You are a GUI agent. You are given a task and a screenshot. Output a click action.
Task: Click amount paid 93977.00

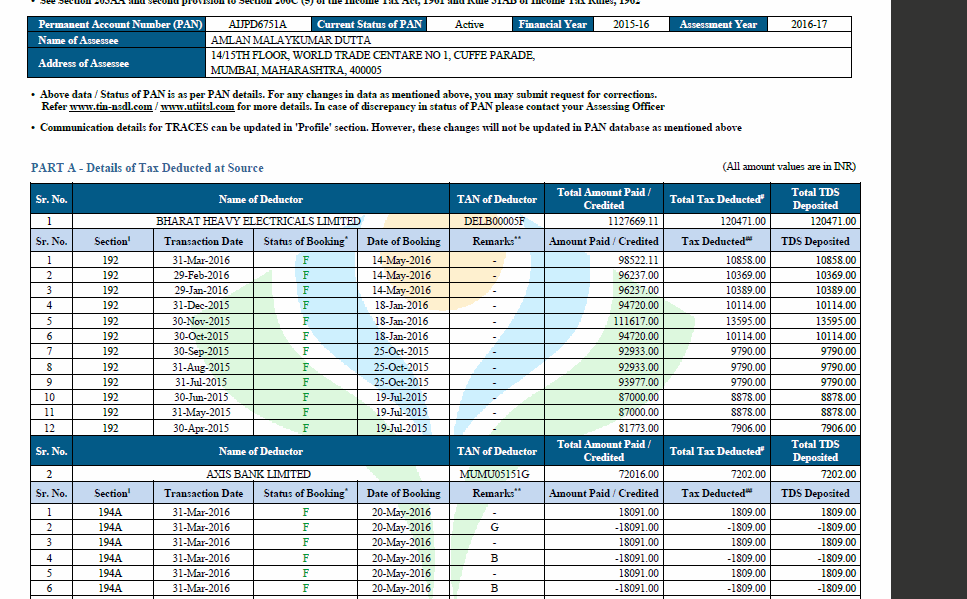click(638, 382)
